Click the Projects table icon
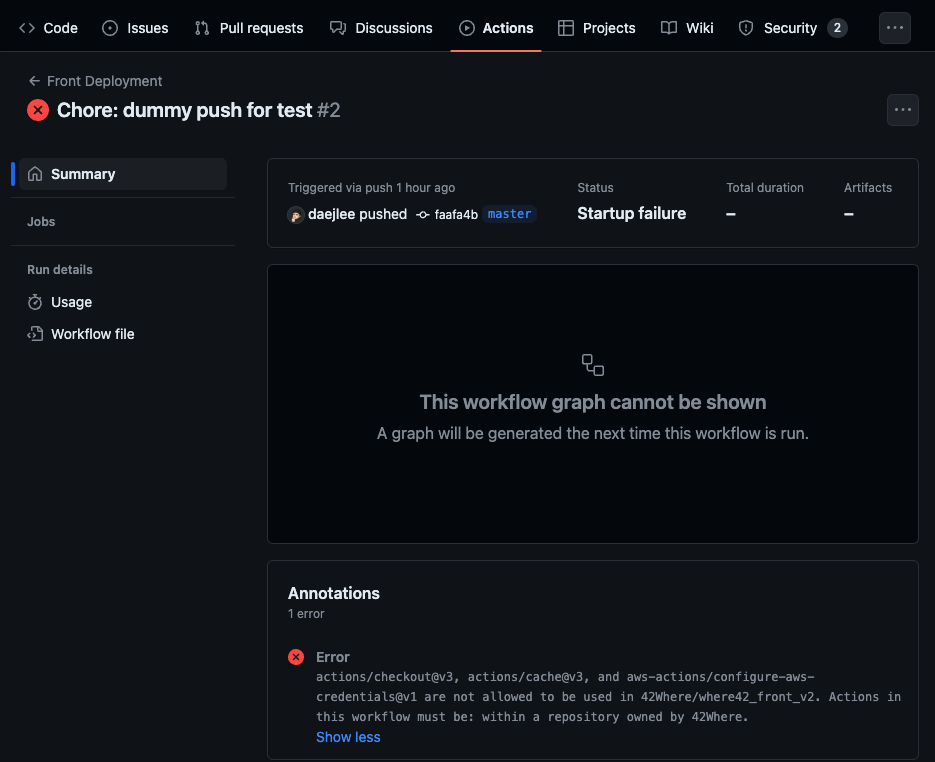The width and height of the screenshot is (935, 762). pos(566,28)
